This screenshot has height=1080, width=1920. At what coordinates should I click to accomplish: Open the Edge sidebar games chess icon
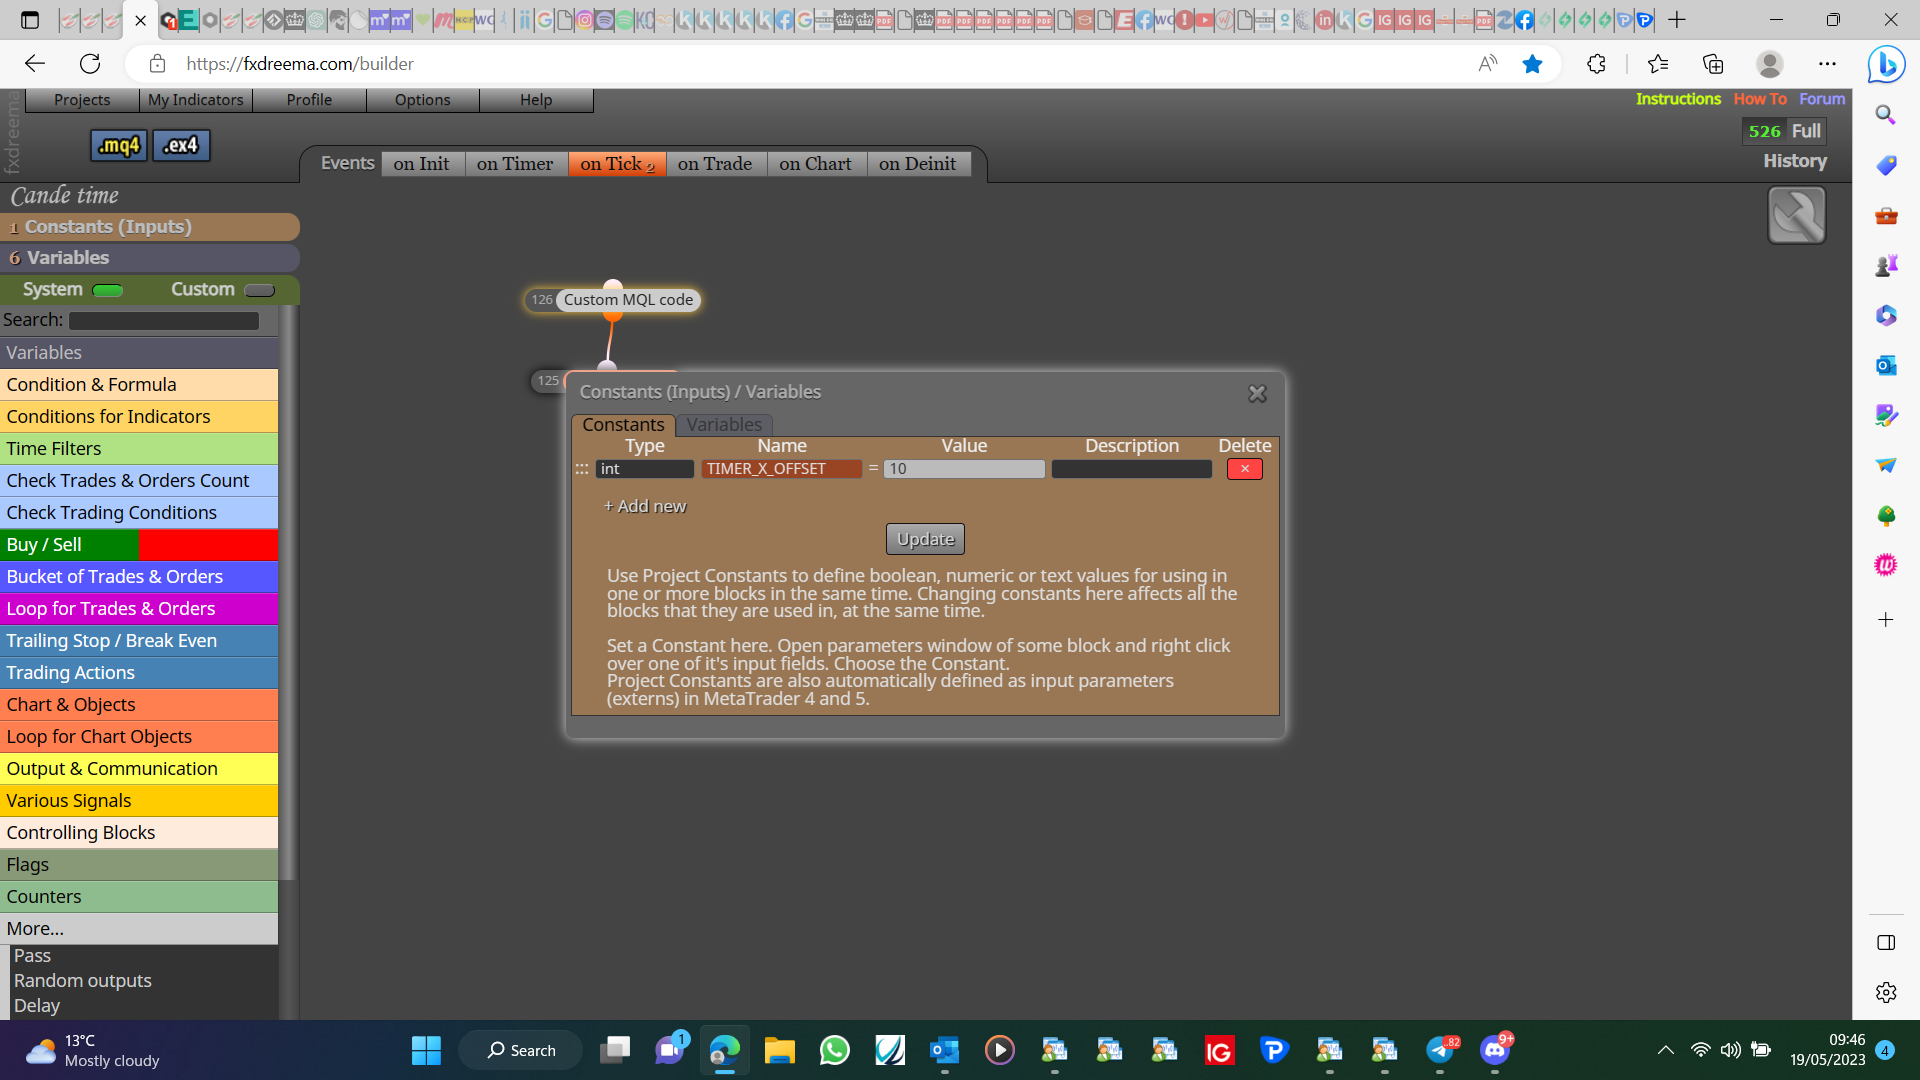[x=1886, y=265]
